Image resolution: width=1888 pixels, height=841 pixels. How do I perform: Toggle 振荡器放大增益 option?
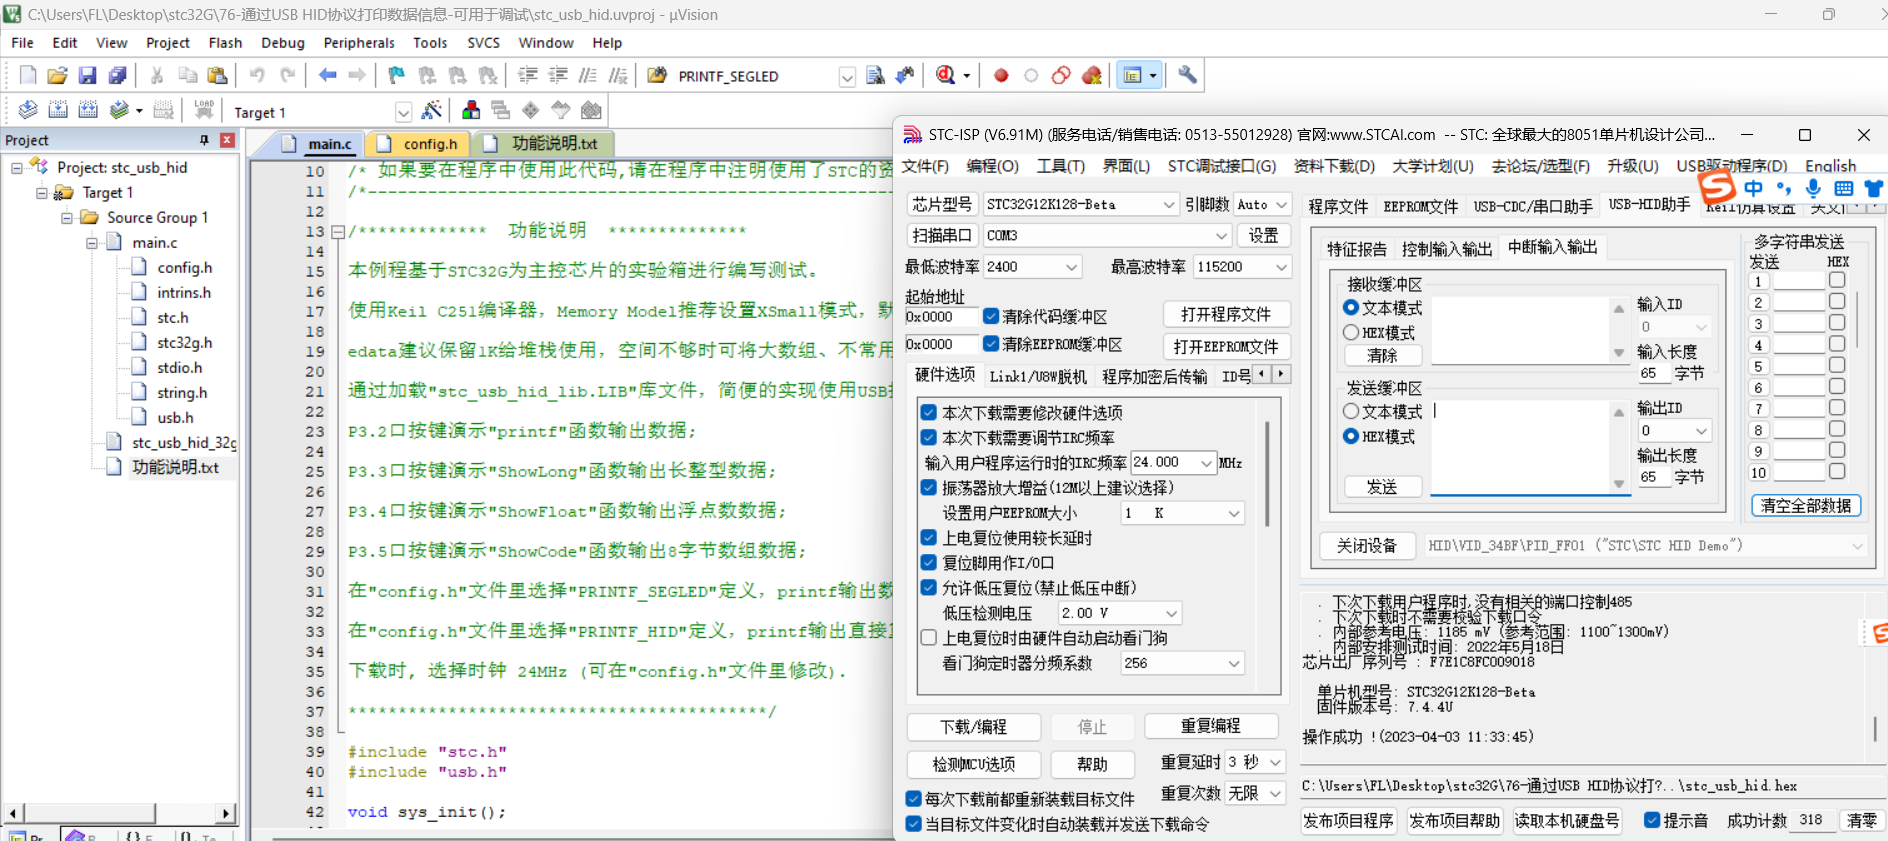929,487
